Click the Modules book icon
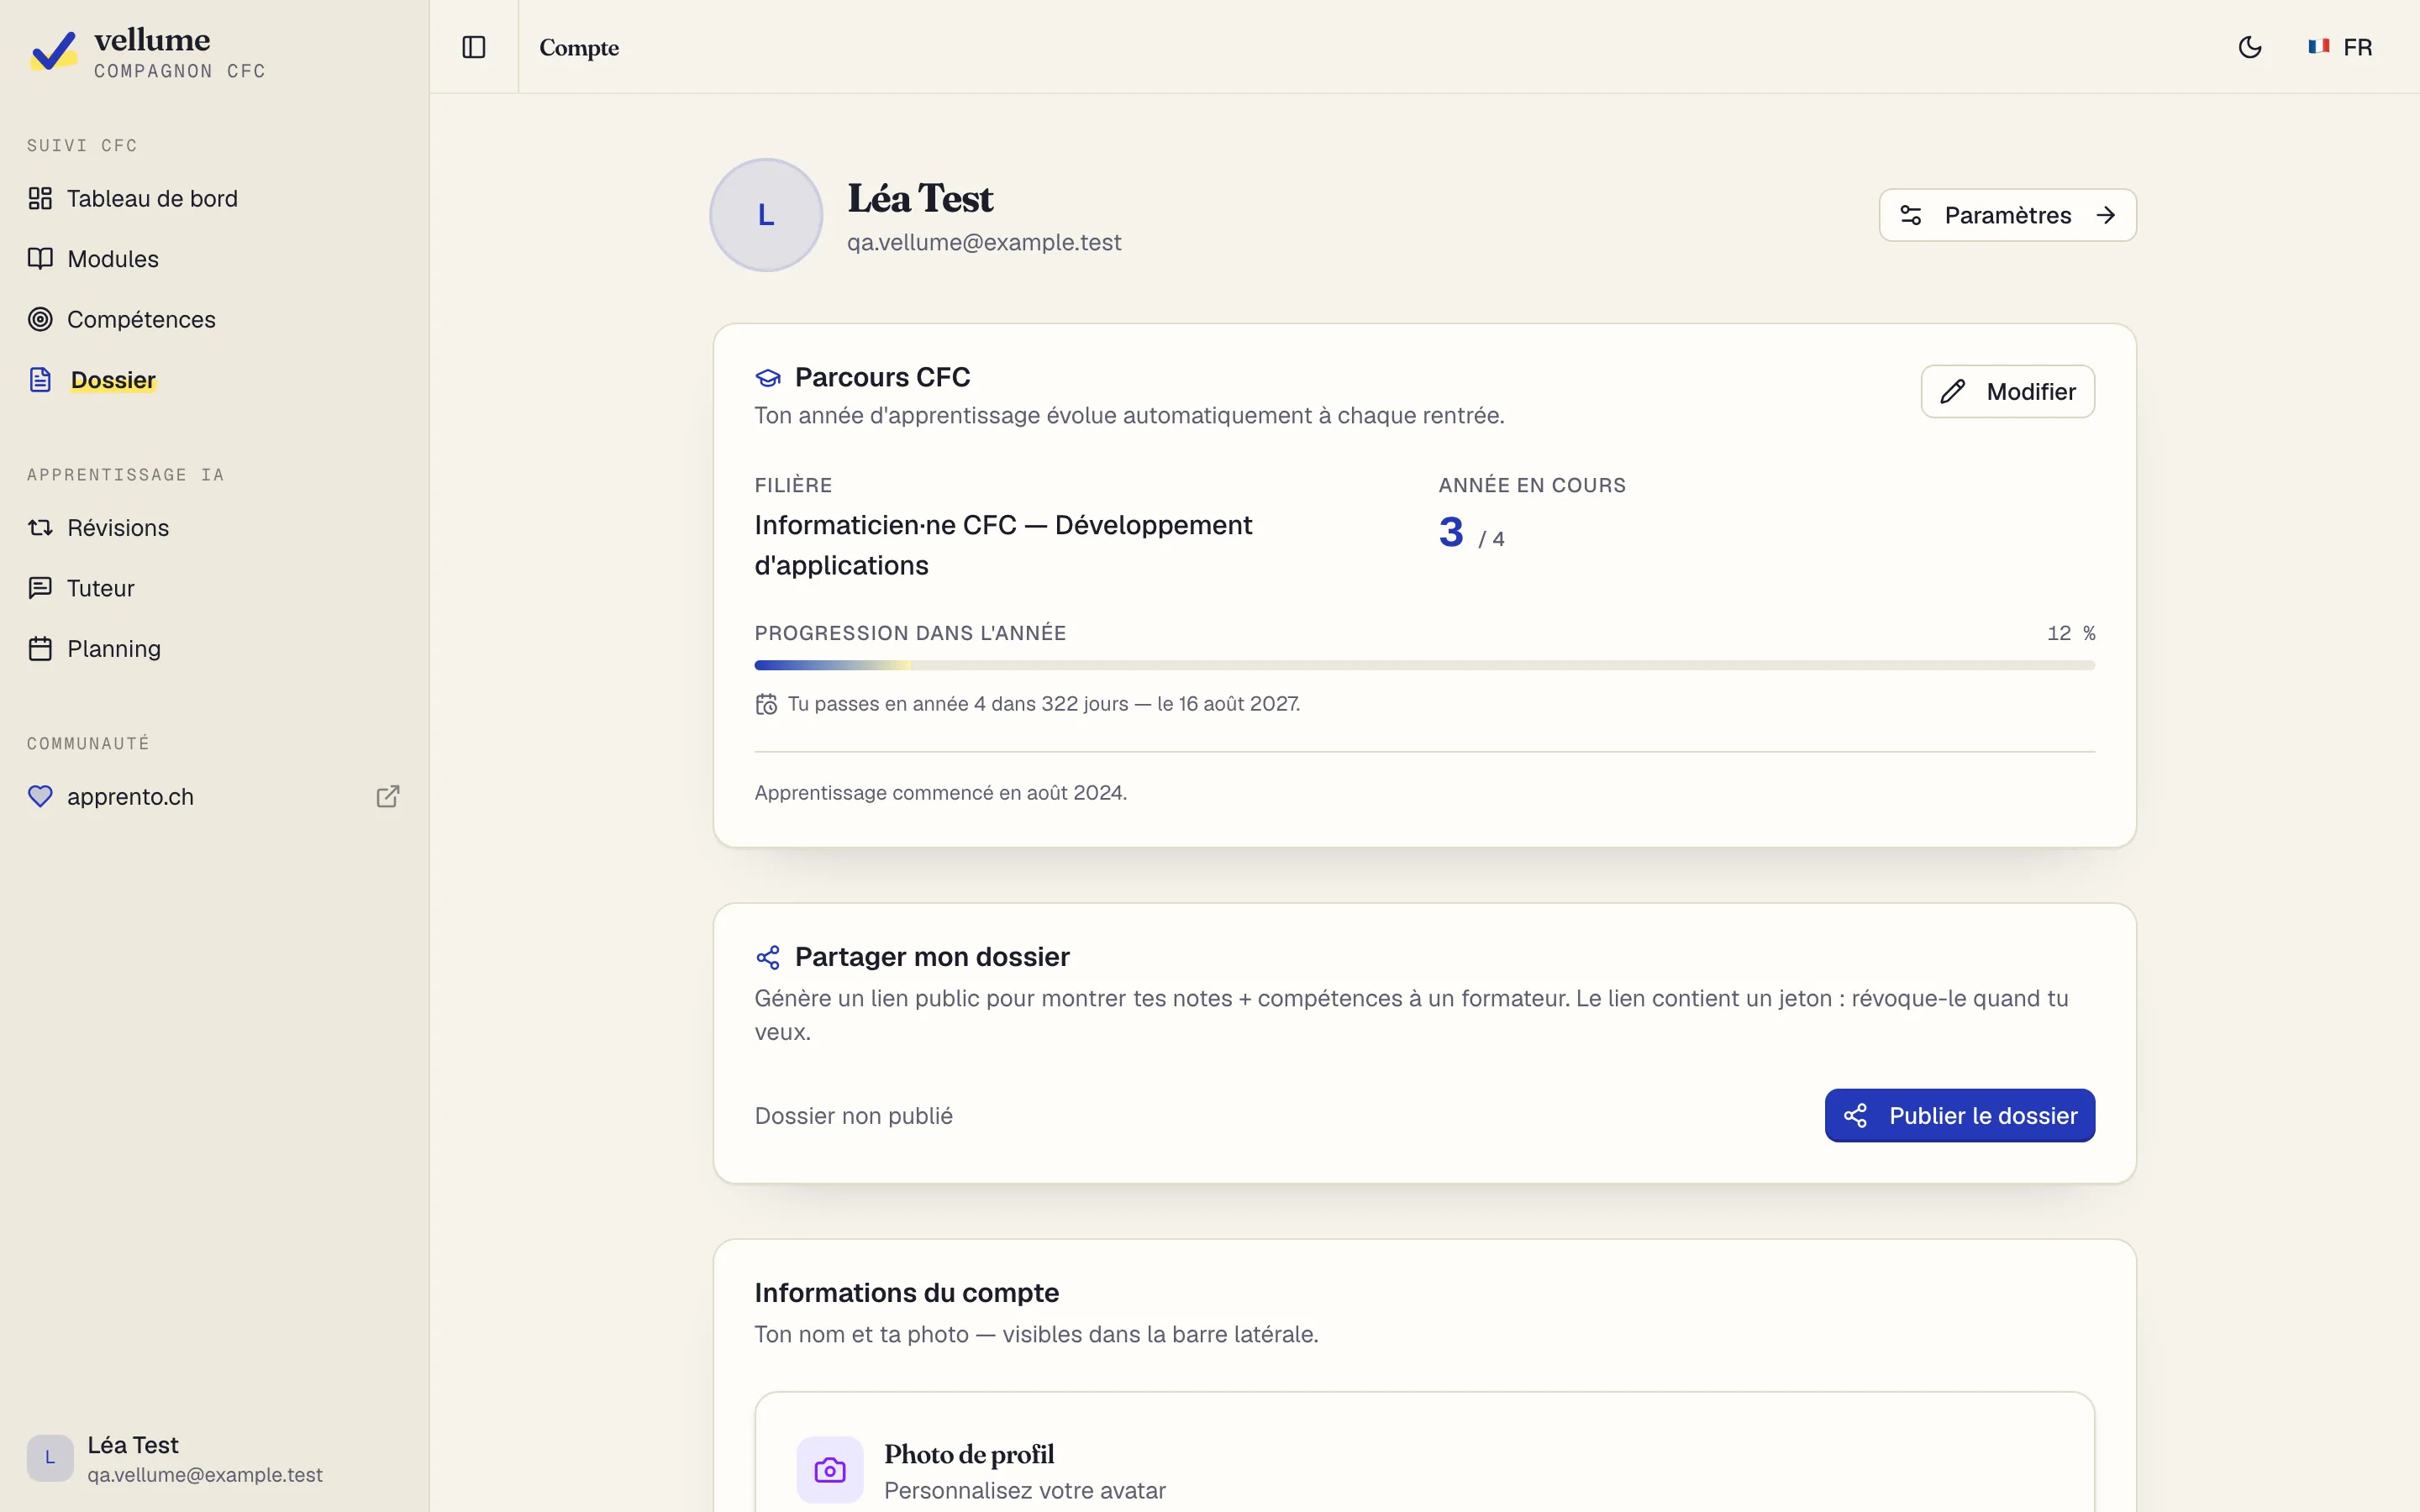The width and height of the screenshot is (2420, 1512). [x=40, y=259]
